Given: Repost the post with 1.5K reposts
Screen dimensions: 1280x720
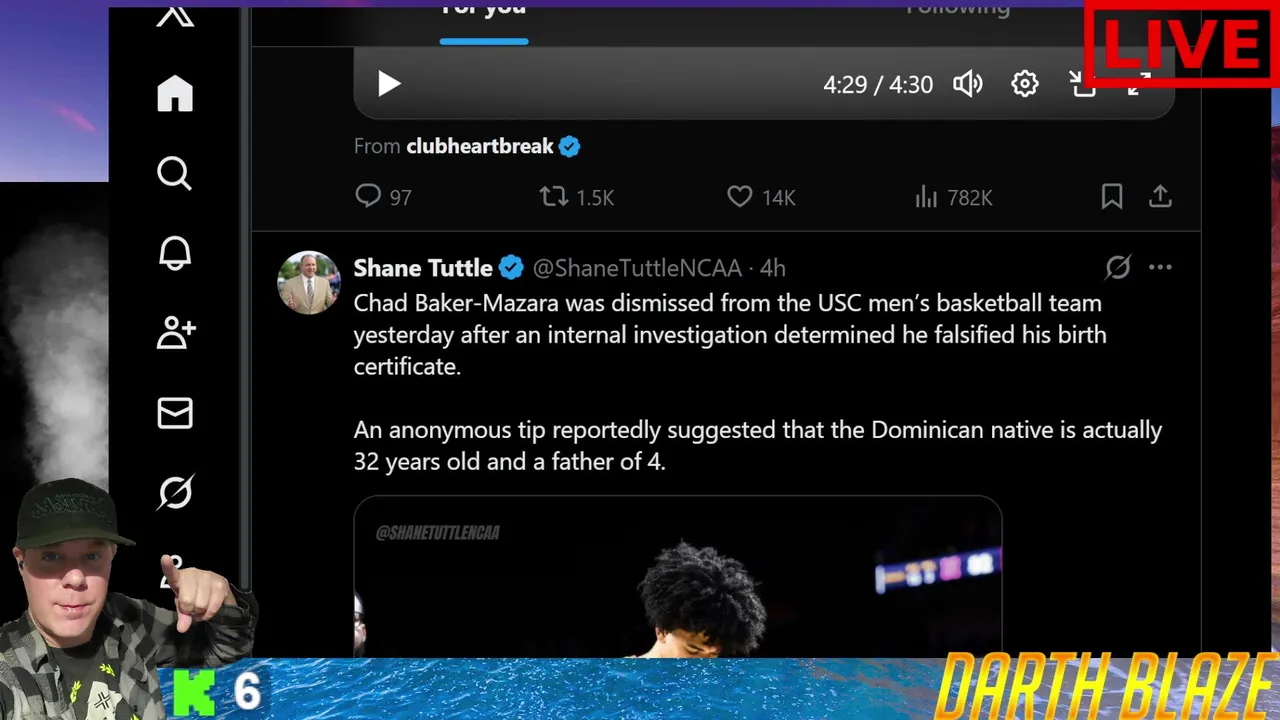Looking at the screenshot, I should (x=576, y=197).
